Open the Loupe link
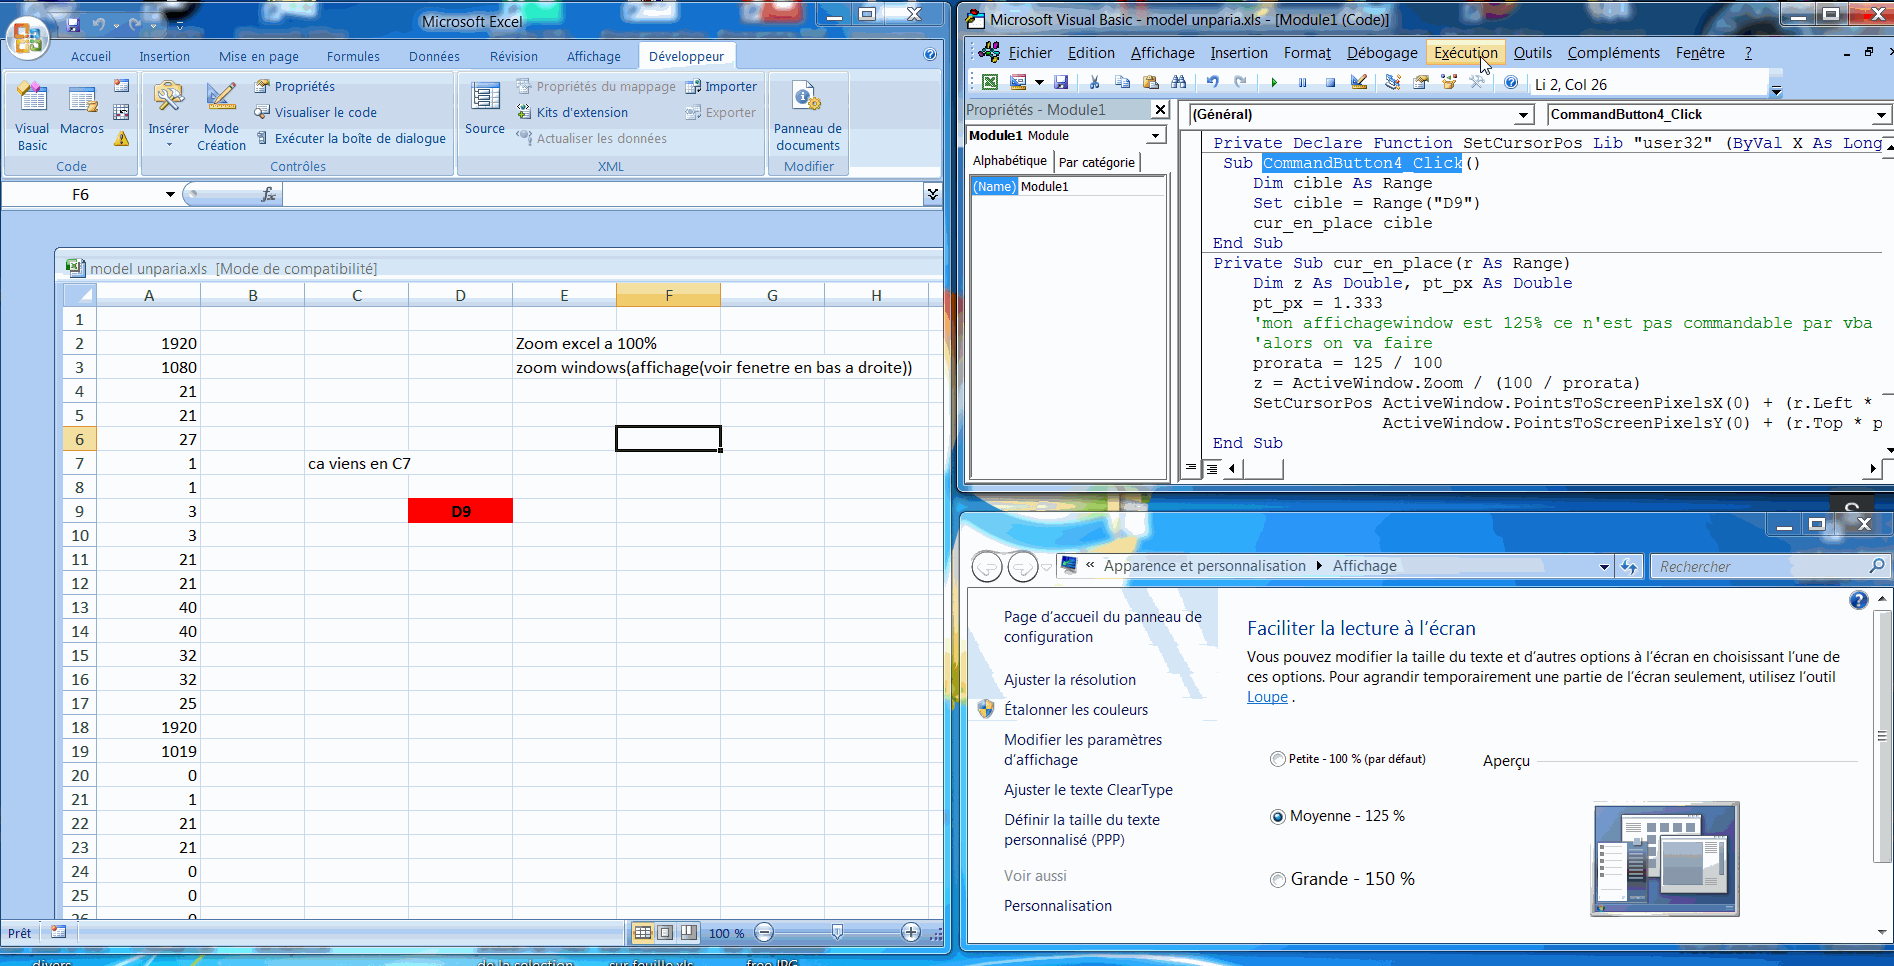This screenshot has height=966, width=1894. tap(1267, 697)
